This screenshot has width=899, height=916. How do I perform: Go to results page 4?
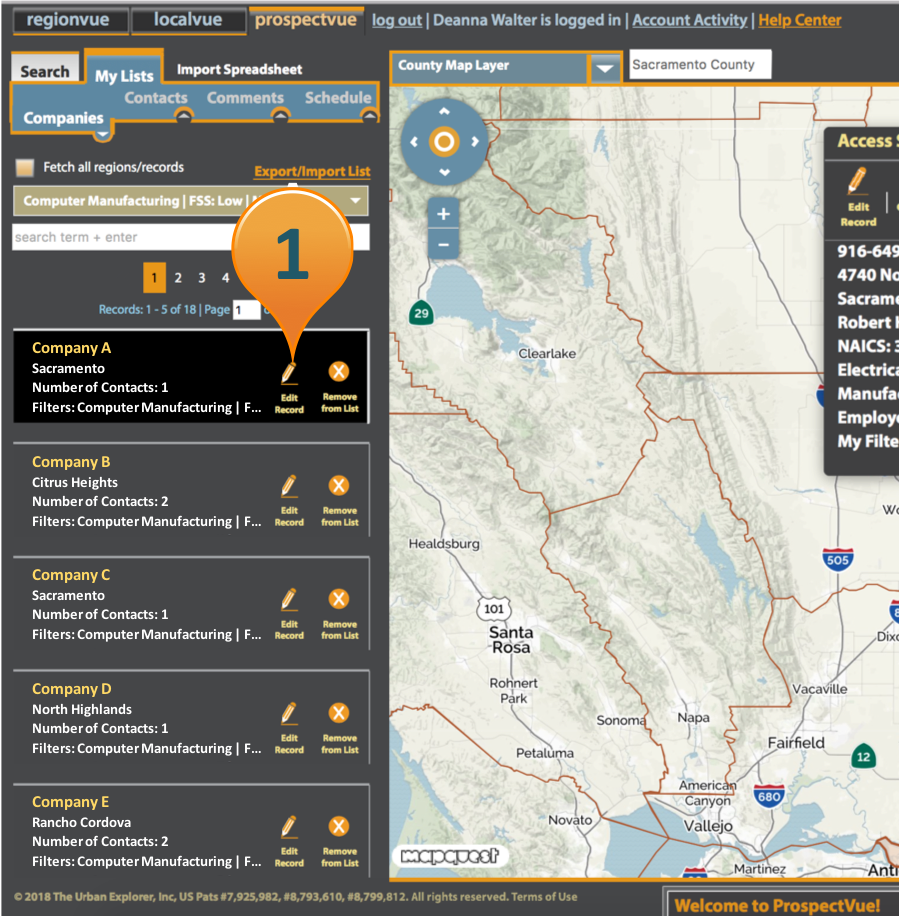click(225, 278)
